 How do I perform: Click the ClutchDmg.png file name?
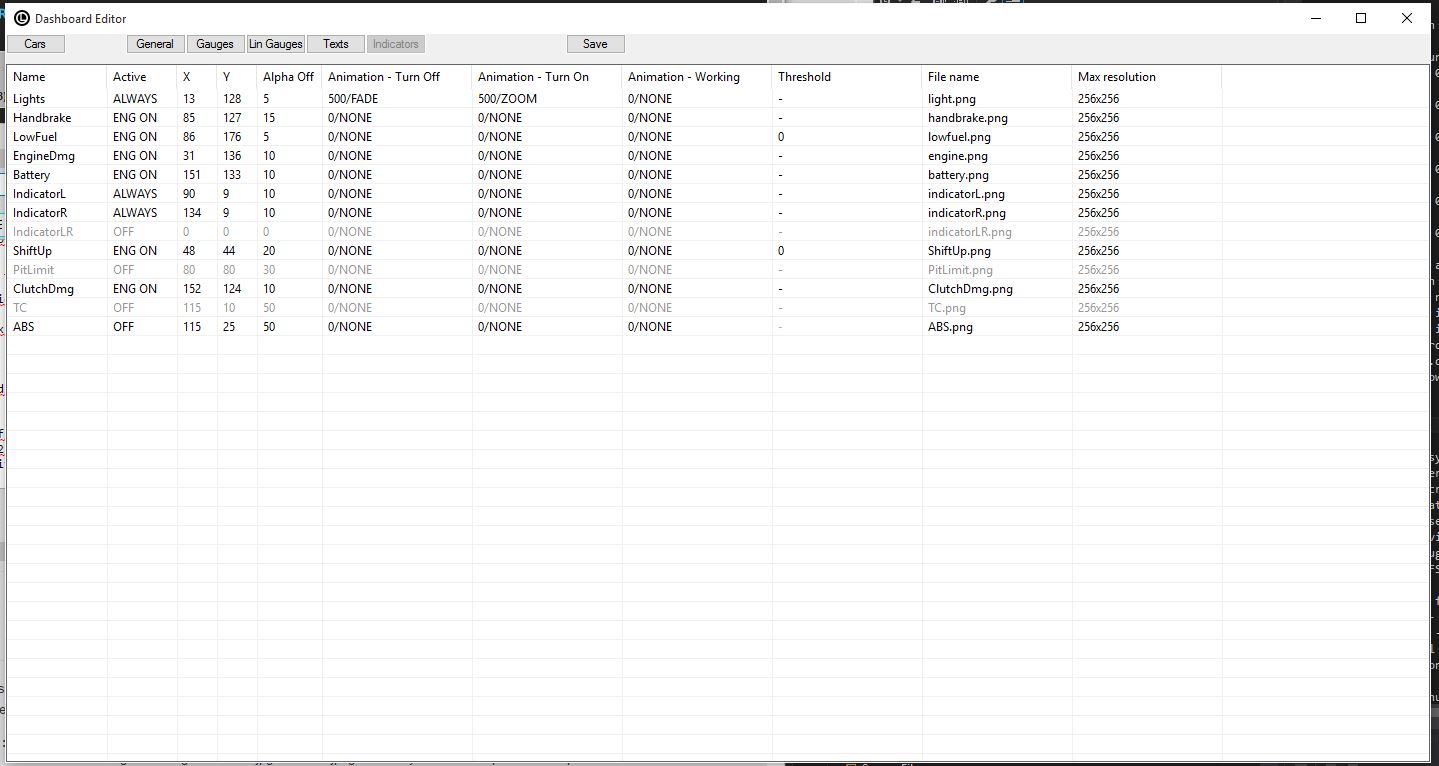(971, 289)
